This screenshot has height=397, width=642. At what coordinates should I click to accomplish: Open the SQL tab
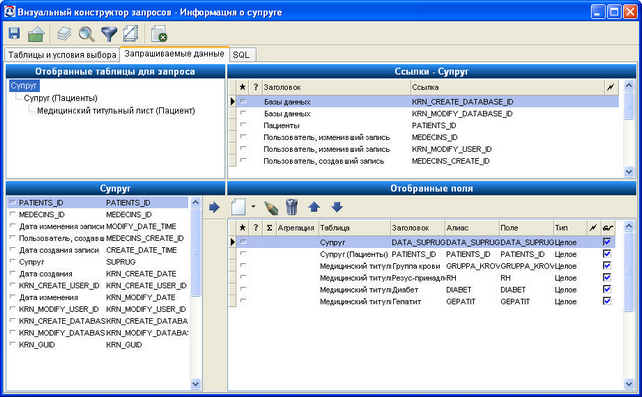coord(241,55)
